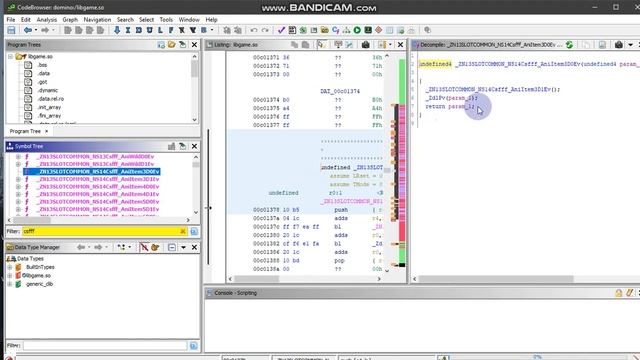Viewport: 640px width, 360px height.
Task: Expand the AniItem3D1Ev function node in Symbol Tree
Action: 18,179
